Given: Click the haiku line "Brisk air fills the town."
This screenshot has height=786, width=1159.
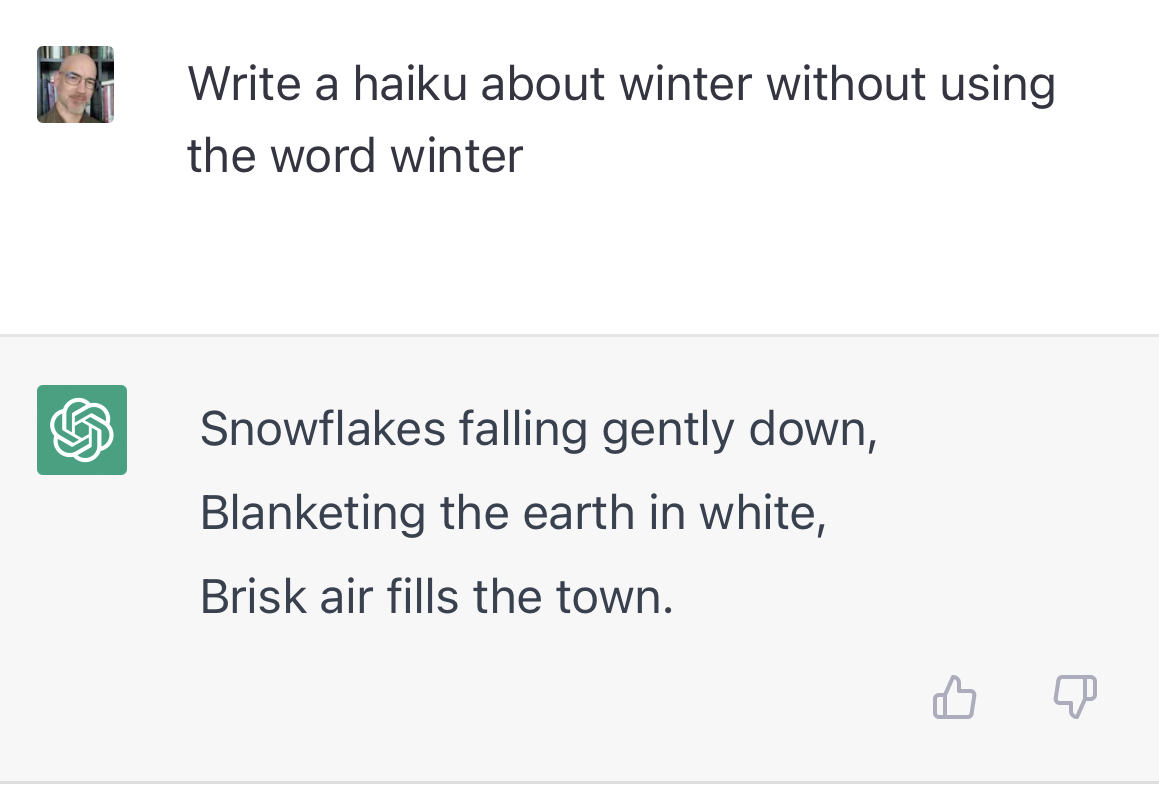Looking at the screenshot, I should (x=437, y=597).
